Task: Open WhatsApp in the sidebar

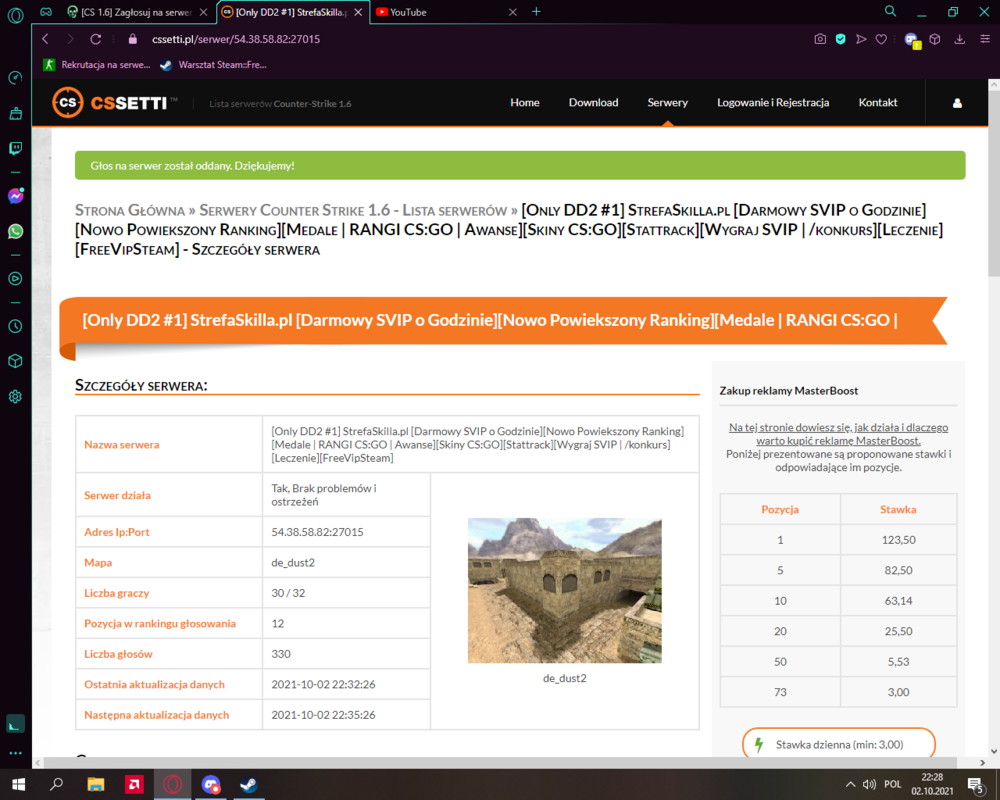Action: click(x=15, y=231)
